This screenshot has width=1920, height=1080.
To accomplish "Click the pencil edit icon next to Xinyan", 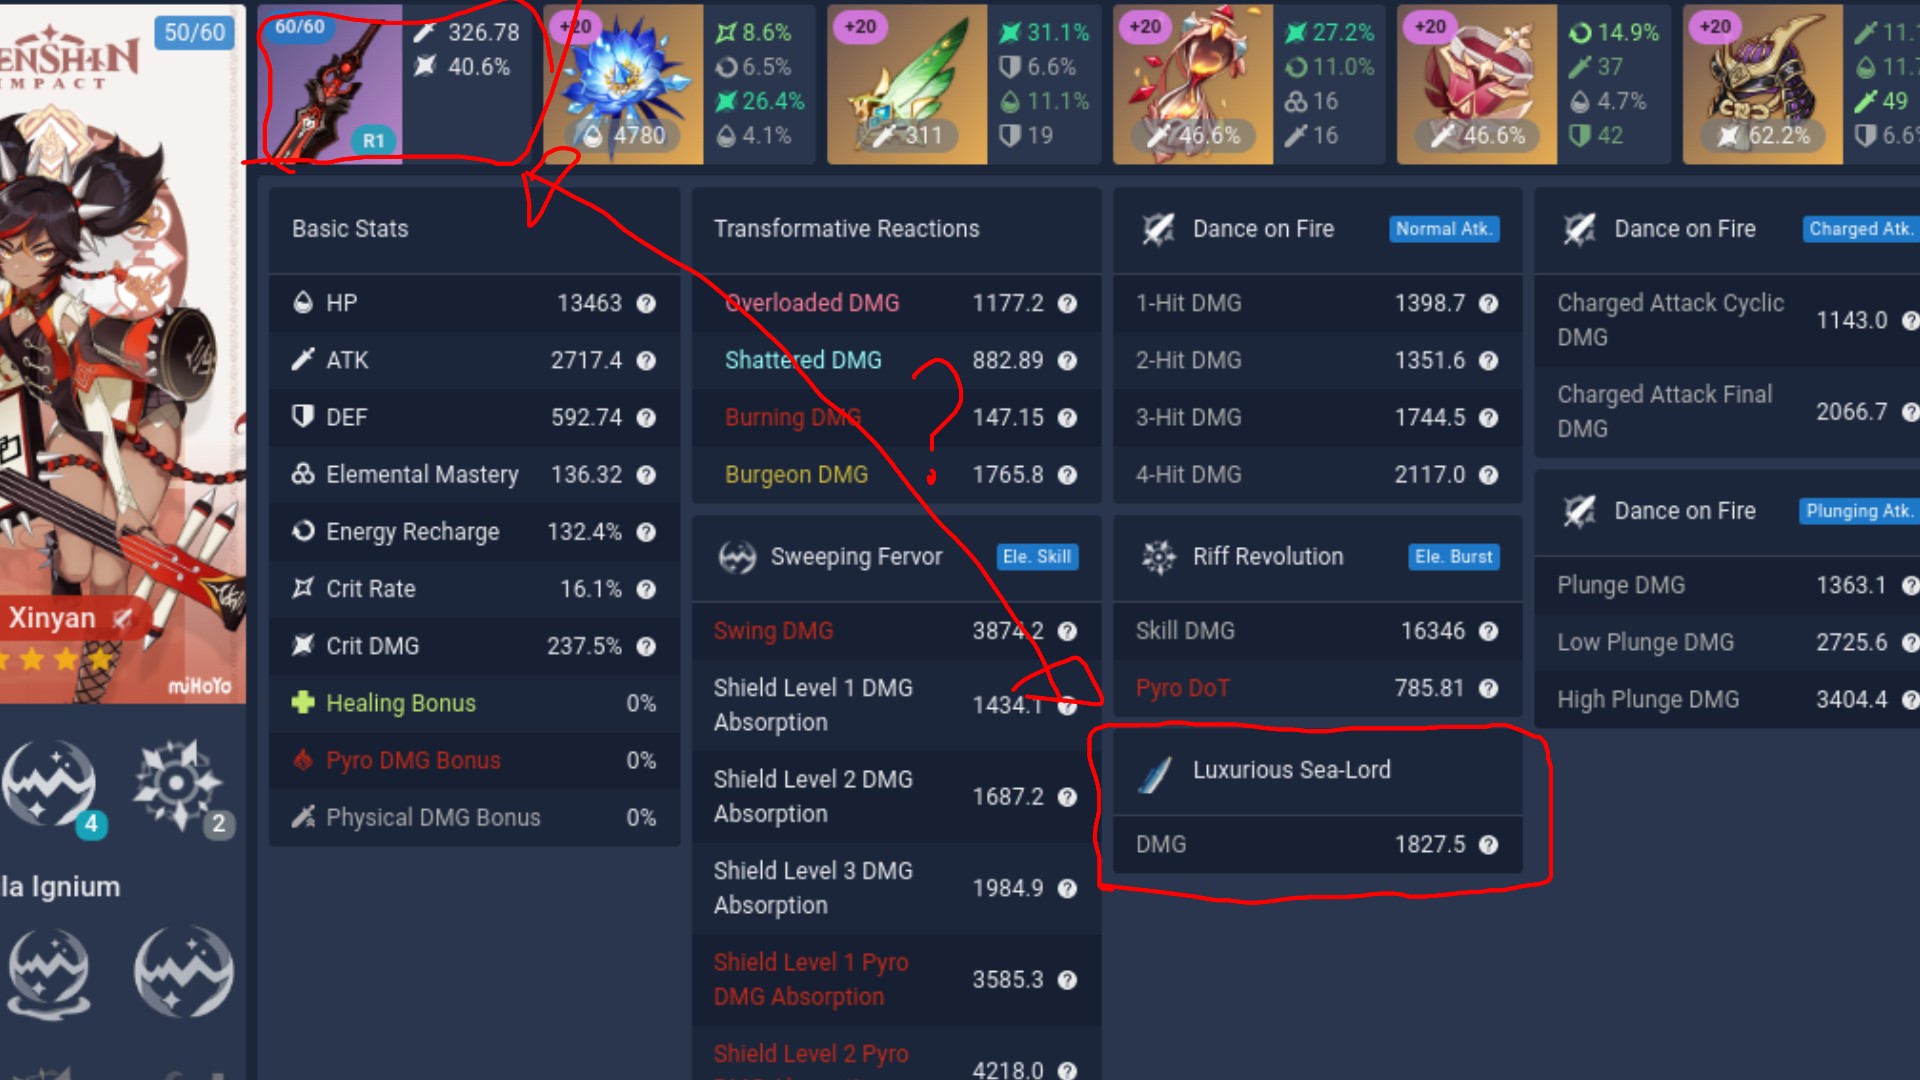I will click(123, 619).
